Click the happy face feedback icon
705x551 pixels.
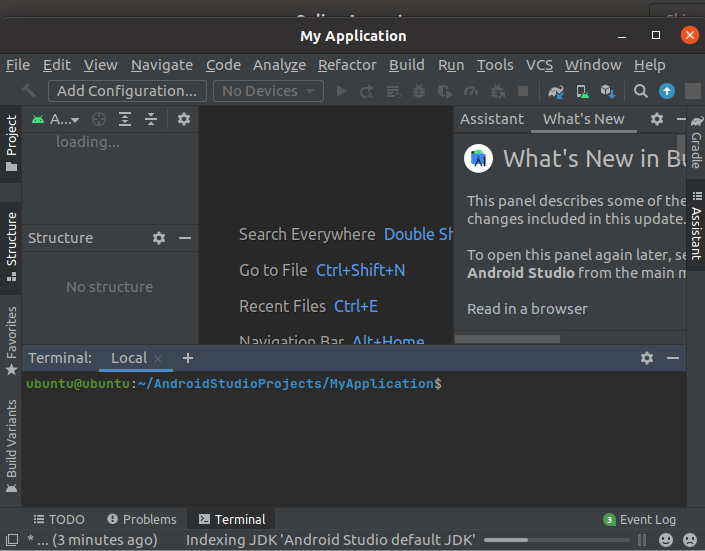point(666,539)
